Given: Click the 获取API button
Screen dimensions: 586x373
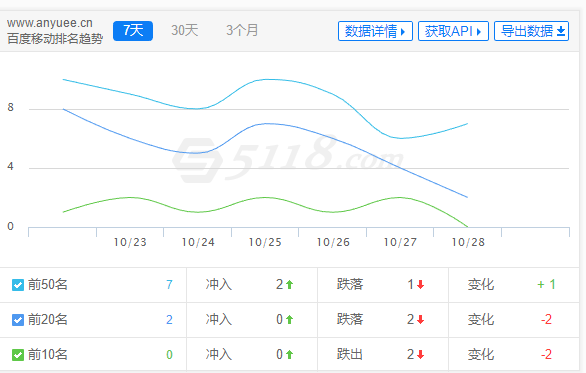Looking at the screenshot, I should click(x=453, y=31).
